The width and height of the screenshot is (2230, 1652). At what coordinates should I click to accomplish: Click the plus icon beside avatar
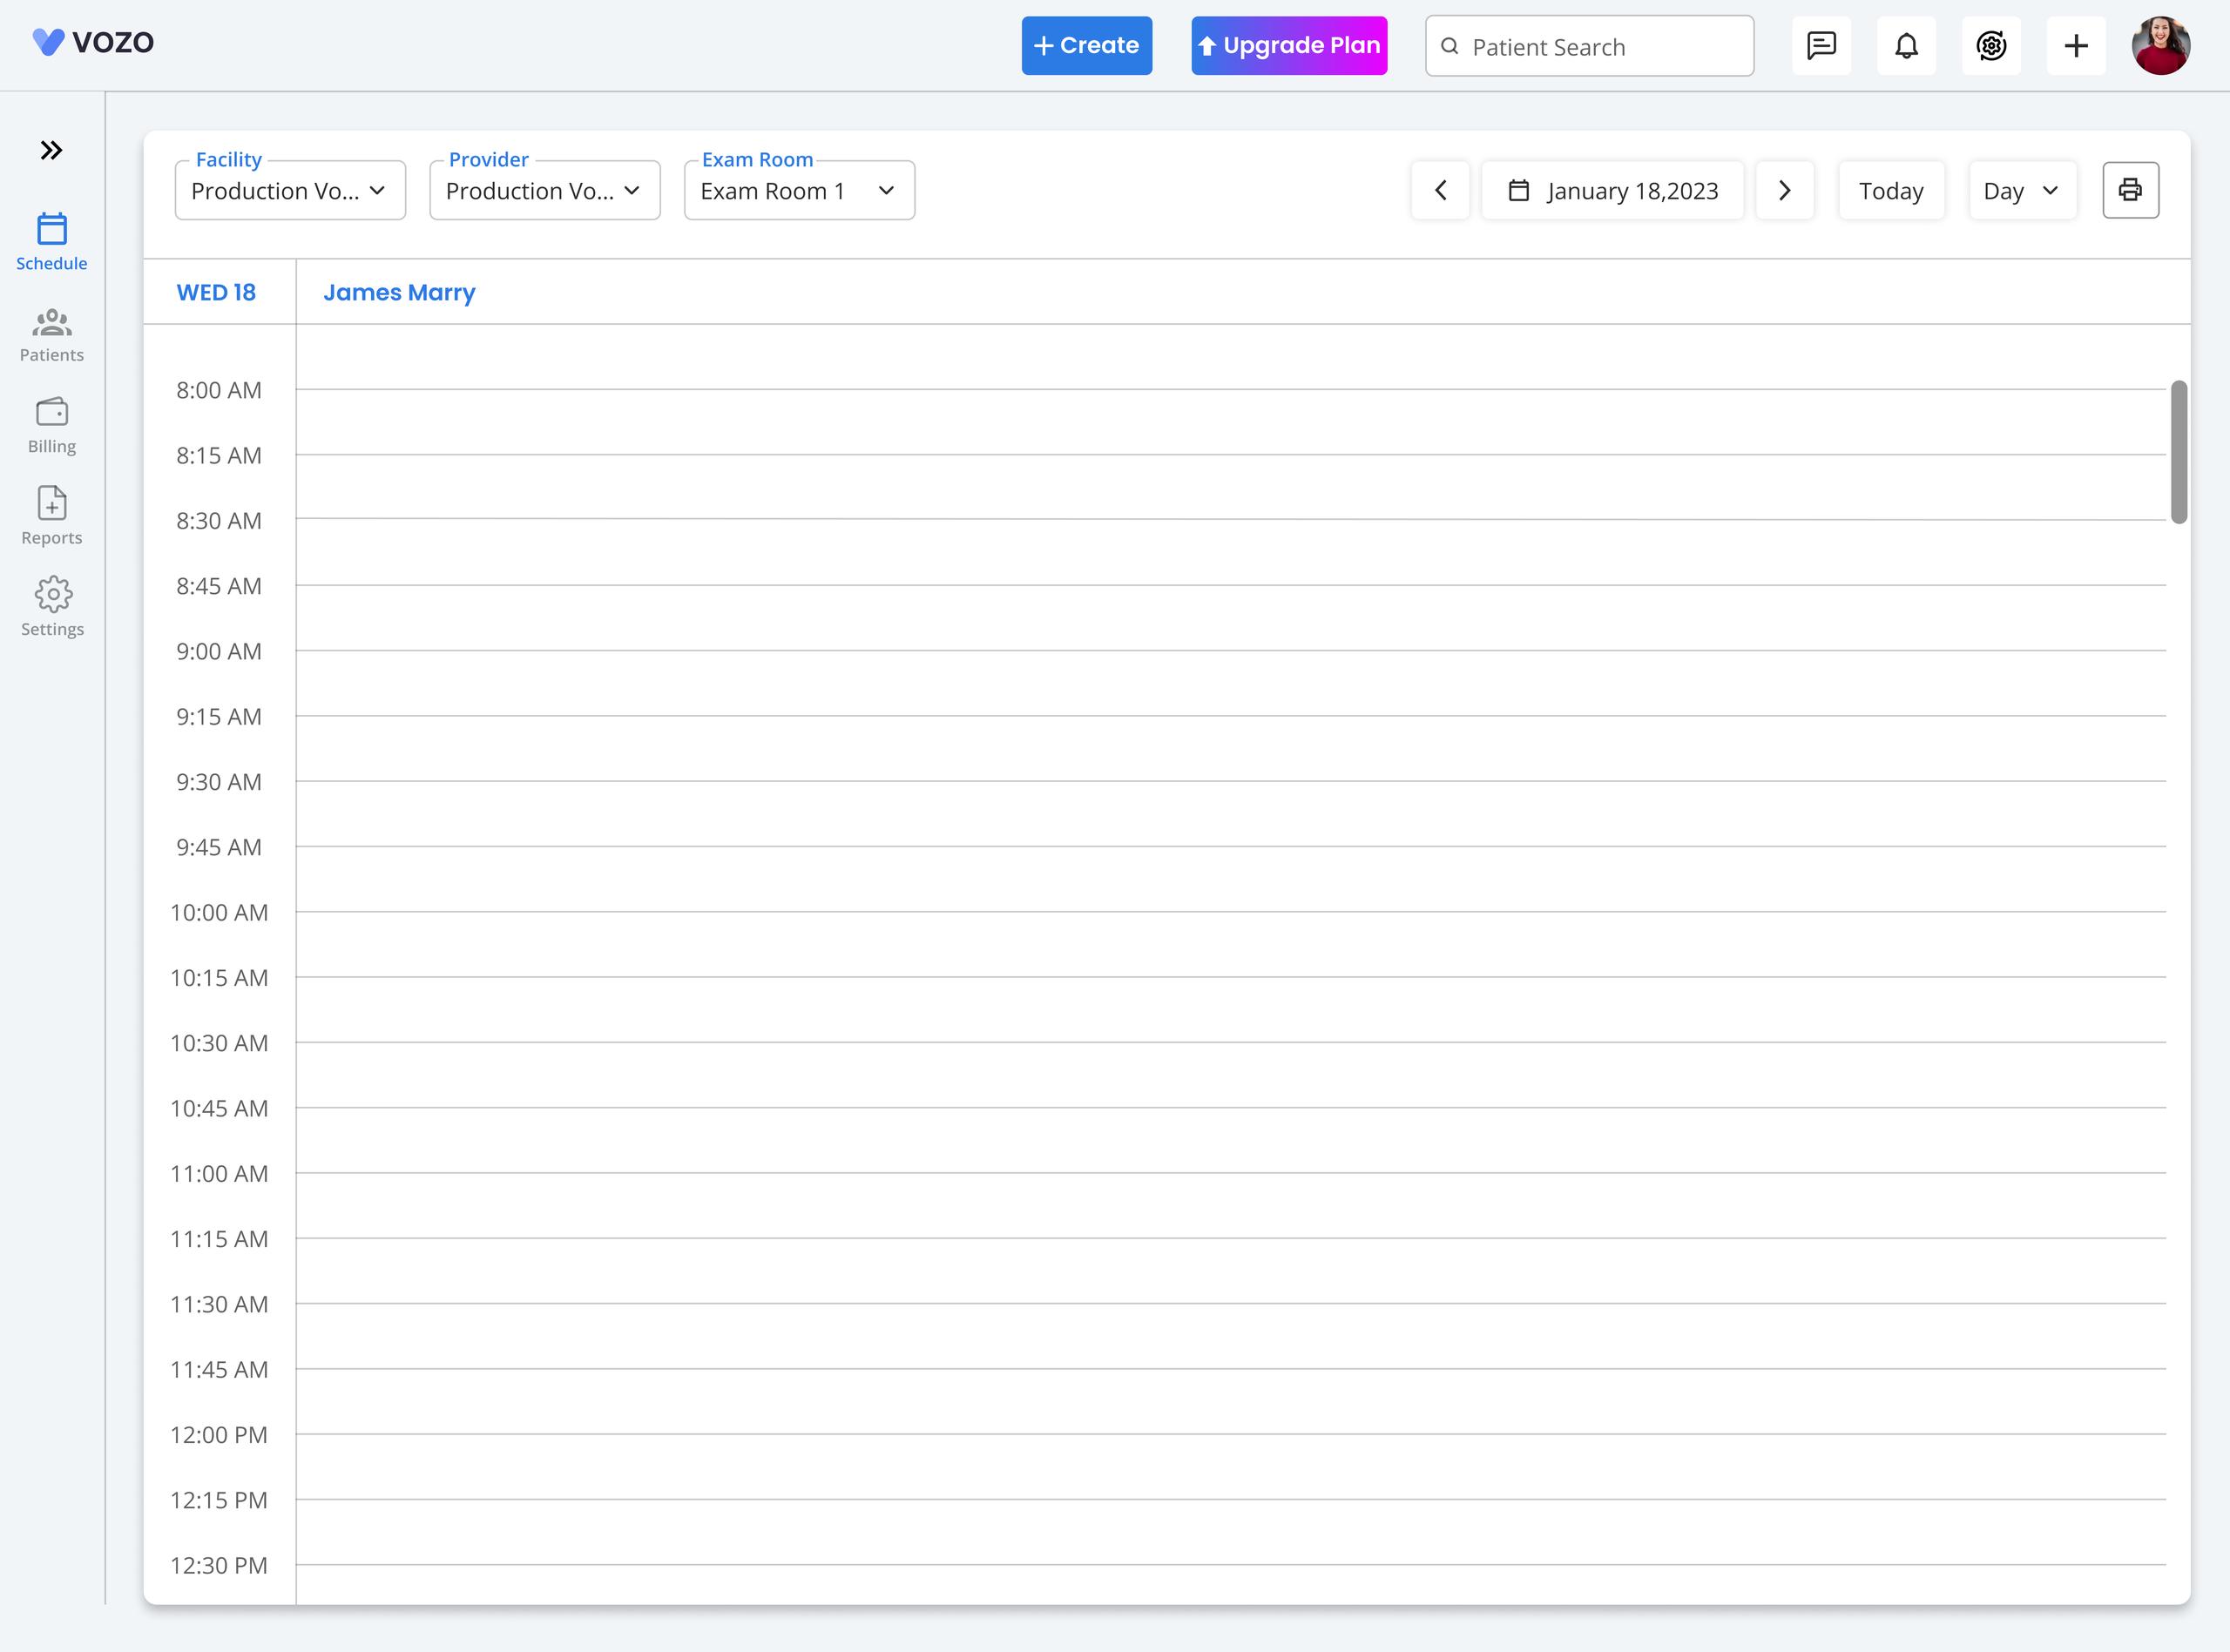[x=2076, y=46]
